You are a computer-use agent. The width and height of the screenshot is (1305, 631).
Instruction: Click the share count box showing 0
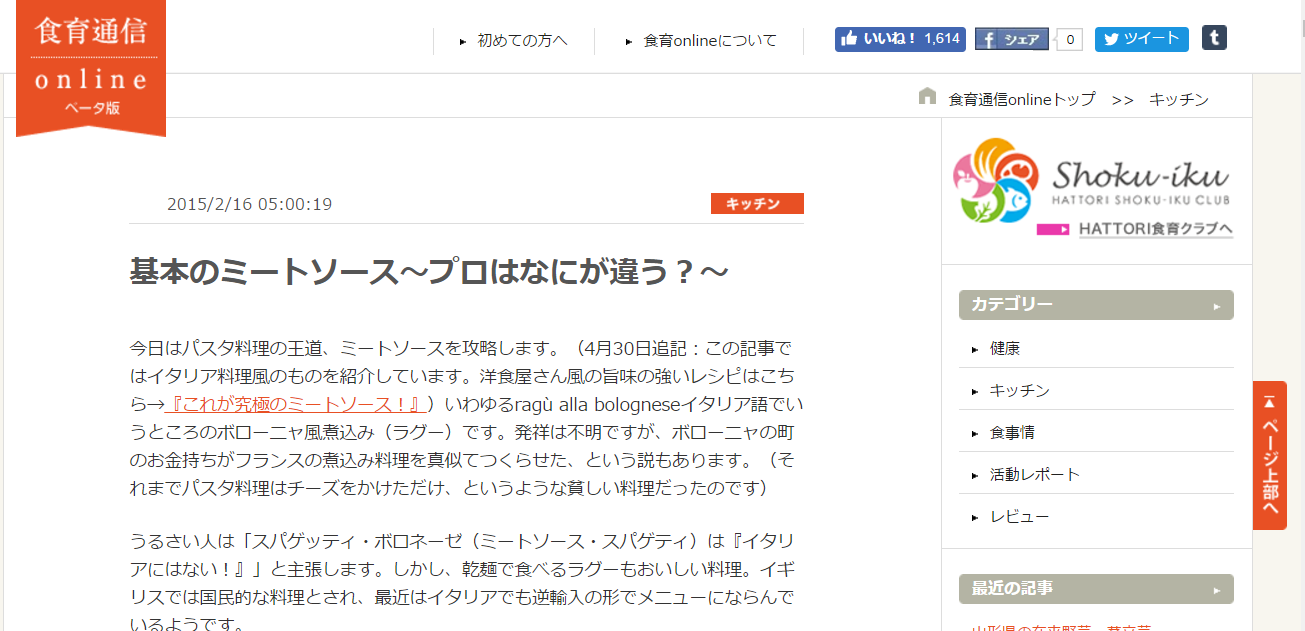click(1069, 40)
